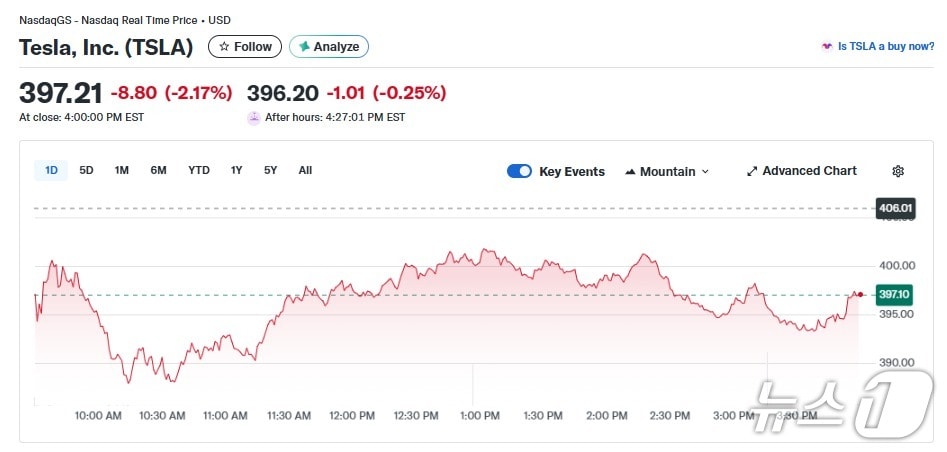Click the 397.10 current price label
Viewport: 947px width, 452px height.
click(x=893, y=294)
